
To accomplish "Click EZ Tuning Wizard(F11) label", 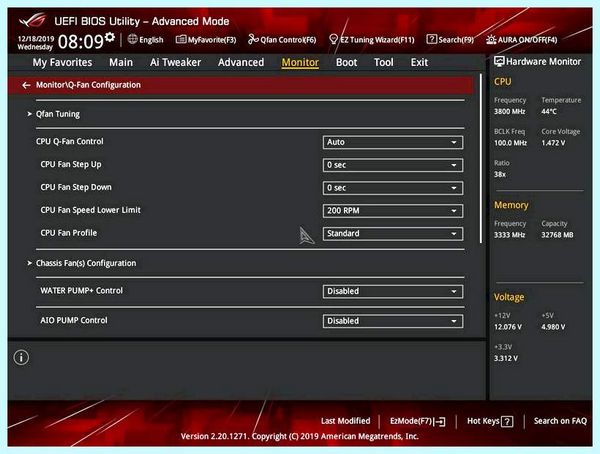I will click(377, 40).
